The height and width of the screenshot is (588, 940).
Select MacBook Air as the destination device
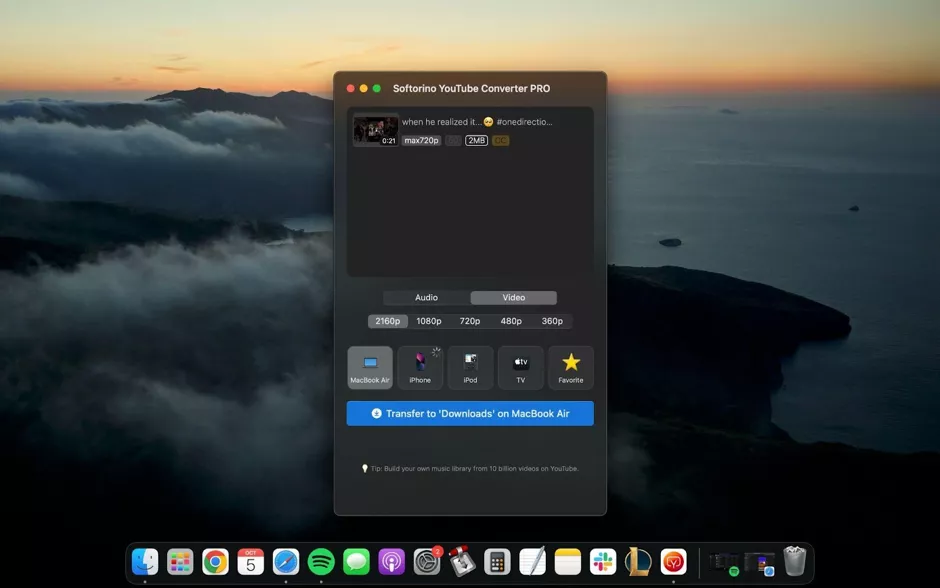(370, 367)
